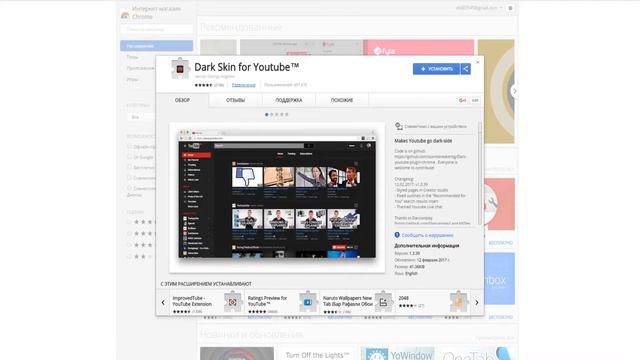Click the Сообщить о нарушении link
The image size is (640, 360).
tap(427, 235)
